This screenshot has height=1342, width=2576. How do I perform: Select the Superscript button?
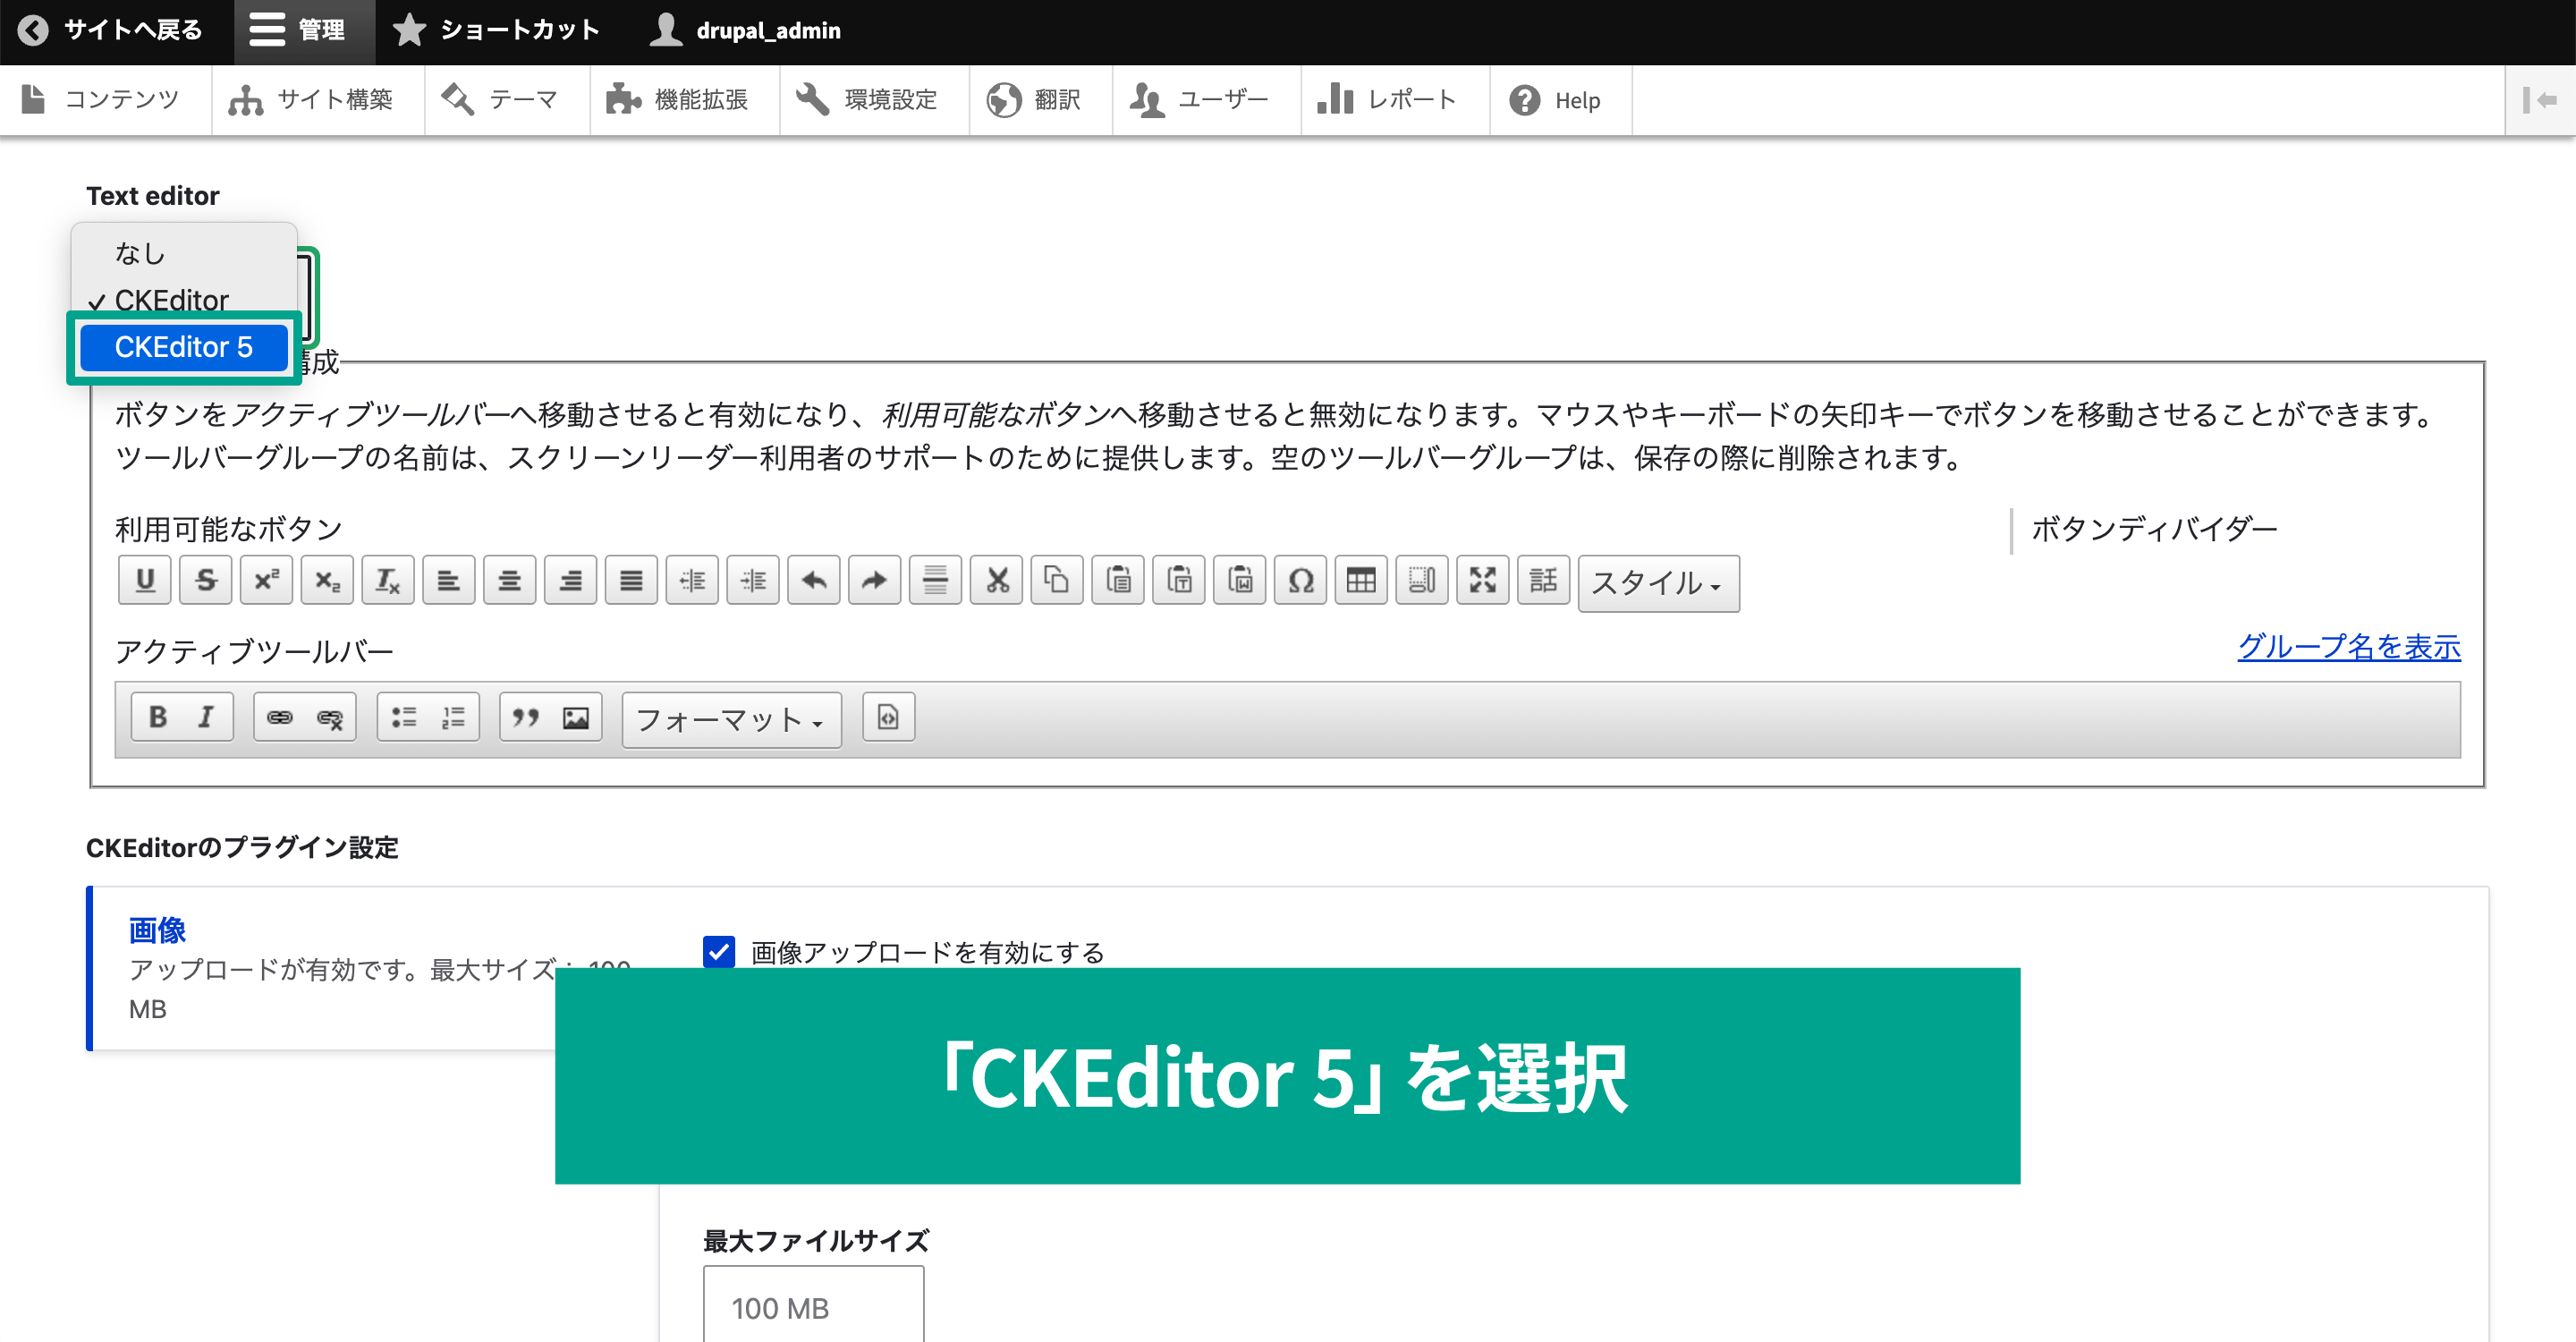pyautogui.click(x=266, y=580)
